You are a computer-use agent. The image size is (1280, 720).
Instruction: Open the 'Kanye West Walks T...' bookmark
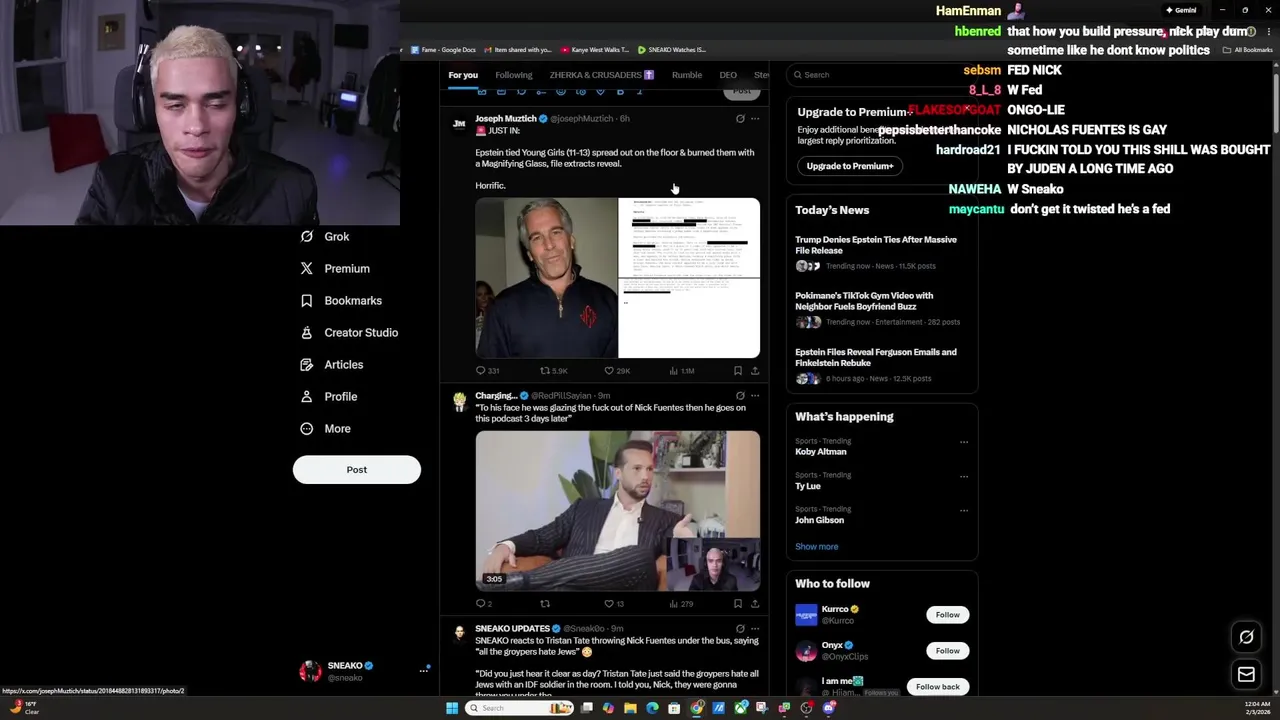tap(595, 50)
